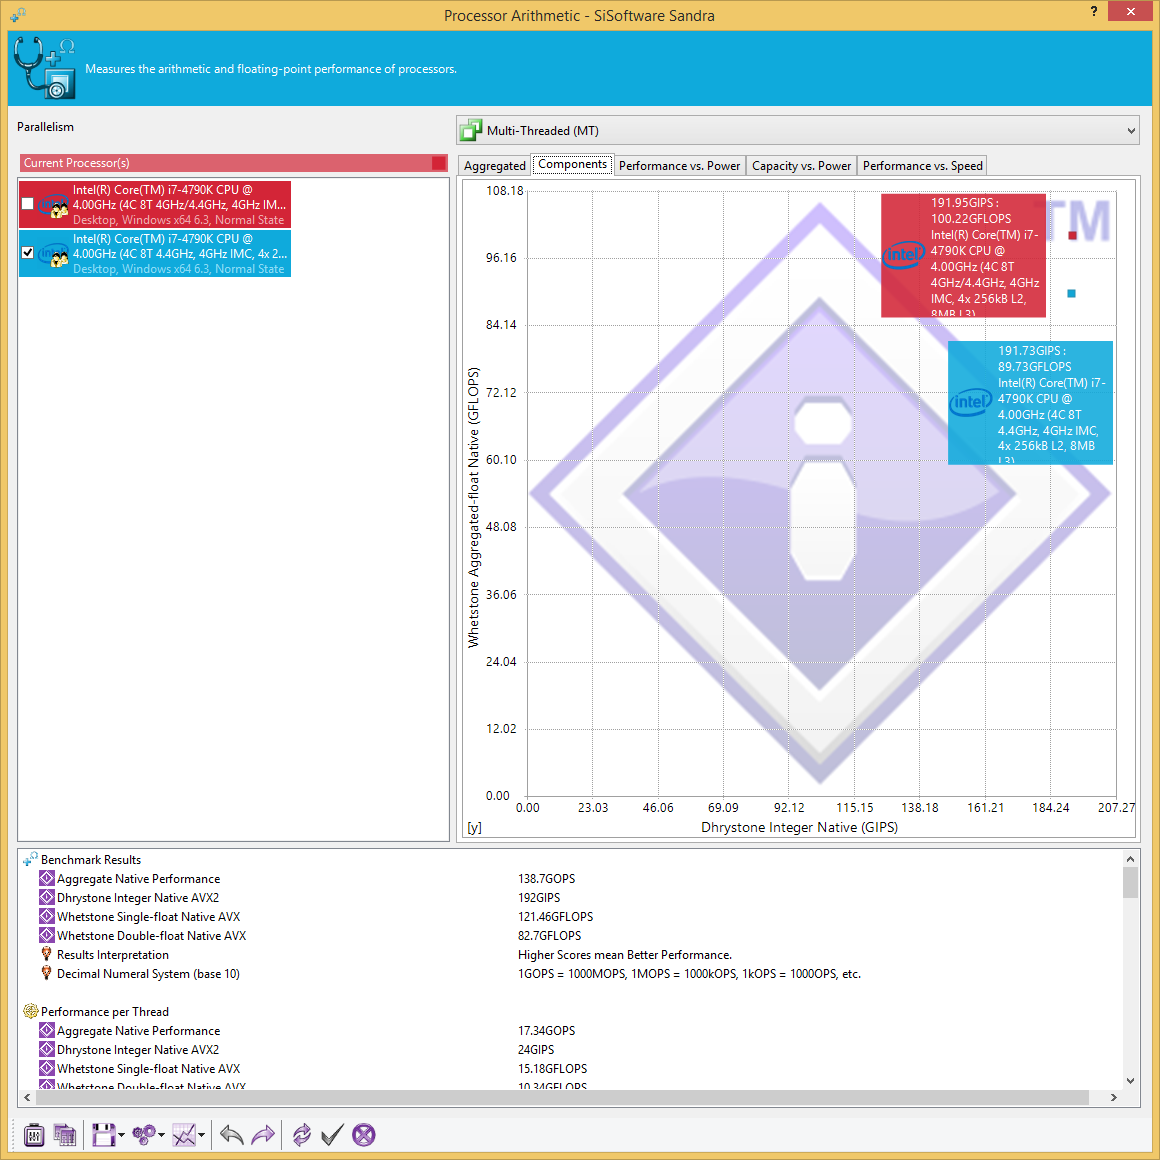Open the options settings toolbar icon
Image resolution: width=1160 pixels, height=1160 pixels.
pyautogui.click(x=34, y=1134)
